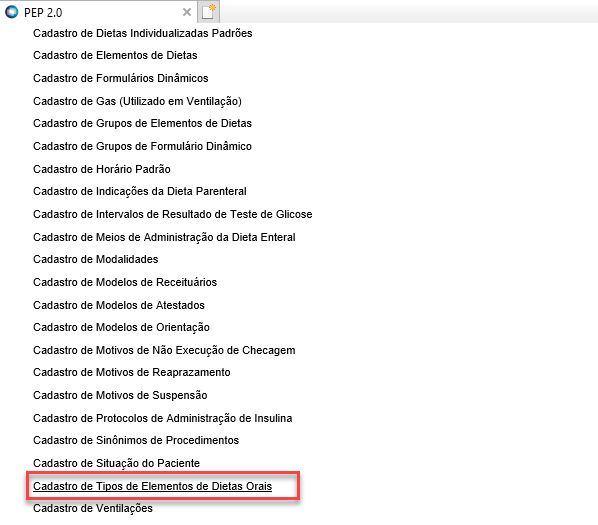Viewport: 598px width, 525px height.
Task: Open Cadastro de Intervalos de Resultado de Teste de Glicose
Action: (173, 214)
